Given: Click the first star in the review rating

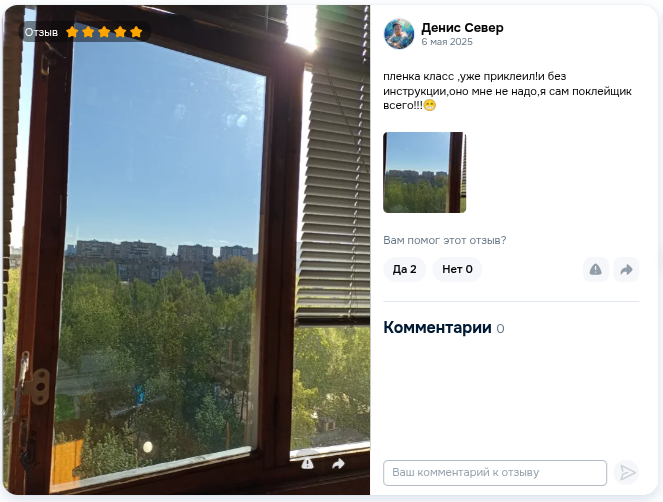Looking at the screenshot, I should tap(72, 32).
